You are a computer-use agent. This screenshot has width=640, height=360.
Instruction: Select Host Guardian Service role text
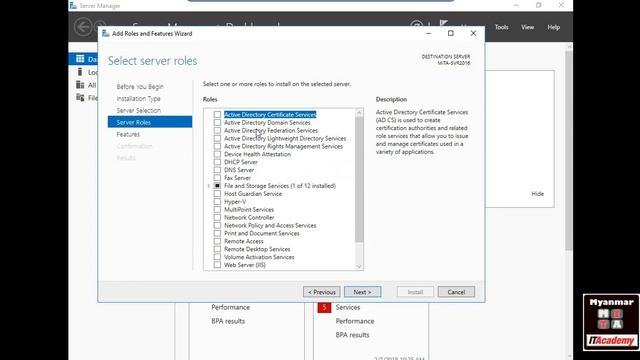253,194
